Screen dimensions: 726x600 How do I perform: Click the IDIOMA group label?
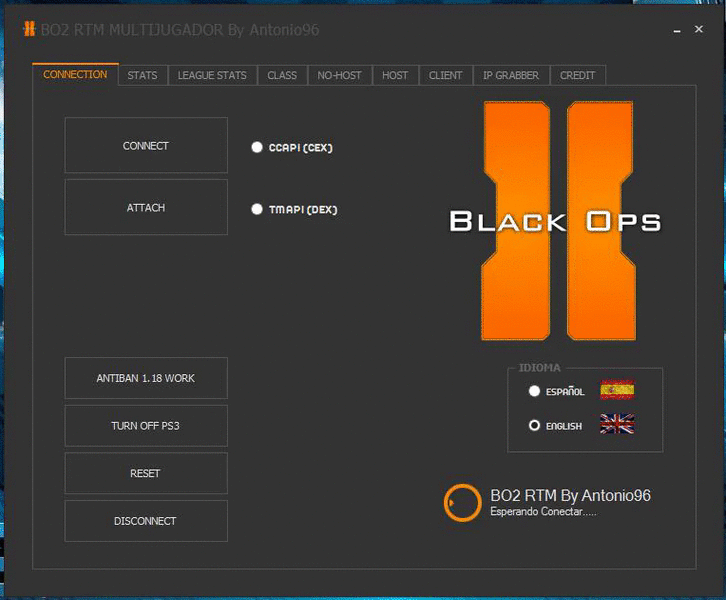click(x=539, y=368)
